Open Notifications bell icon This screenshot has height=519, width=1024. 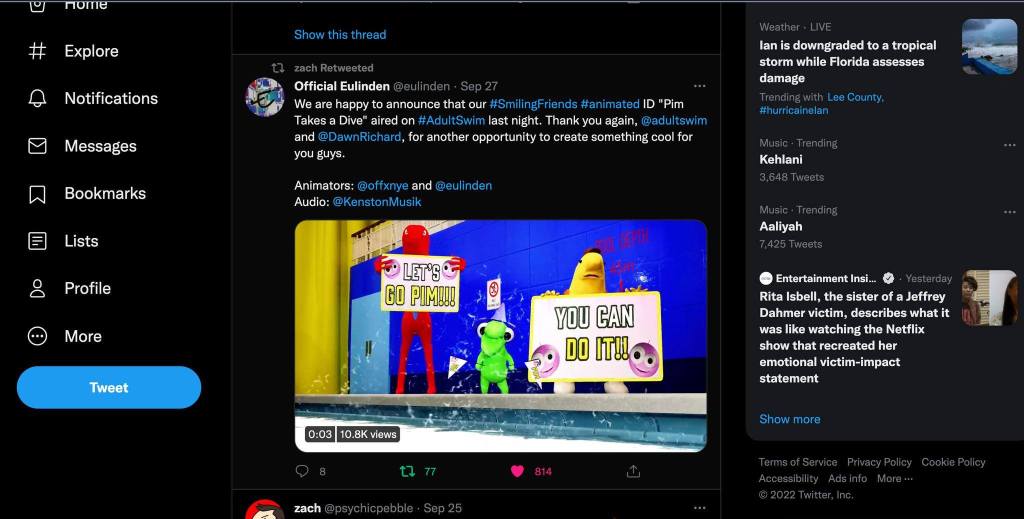coord(37,98)
